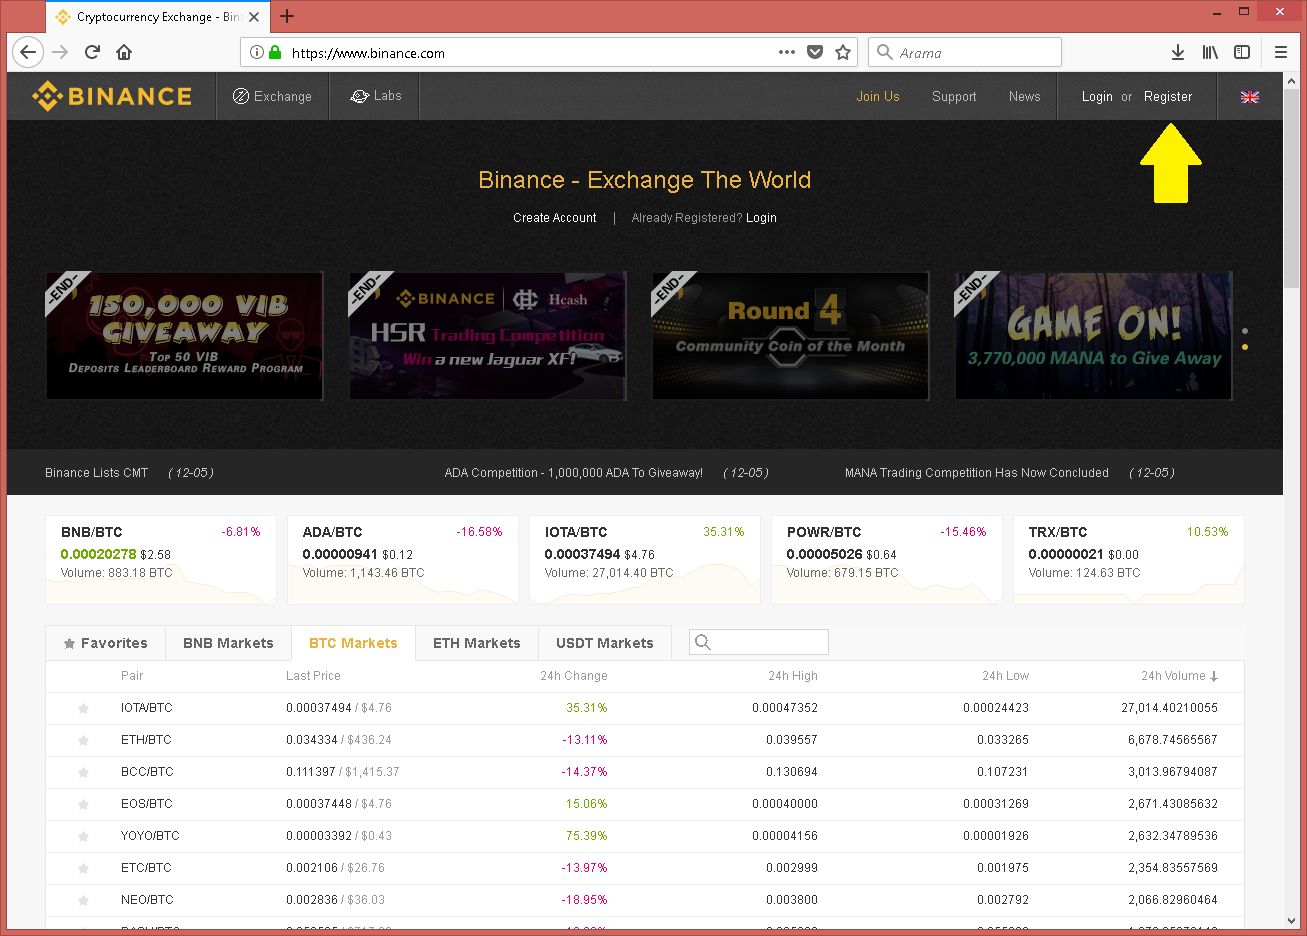Open the ADA/BTC ticker card
Viewport: 1307px width, 936px height.
coord(403,560)
